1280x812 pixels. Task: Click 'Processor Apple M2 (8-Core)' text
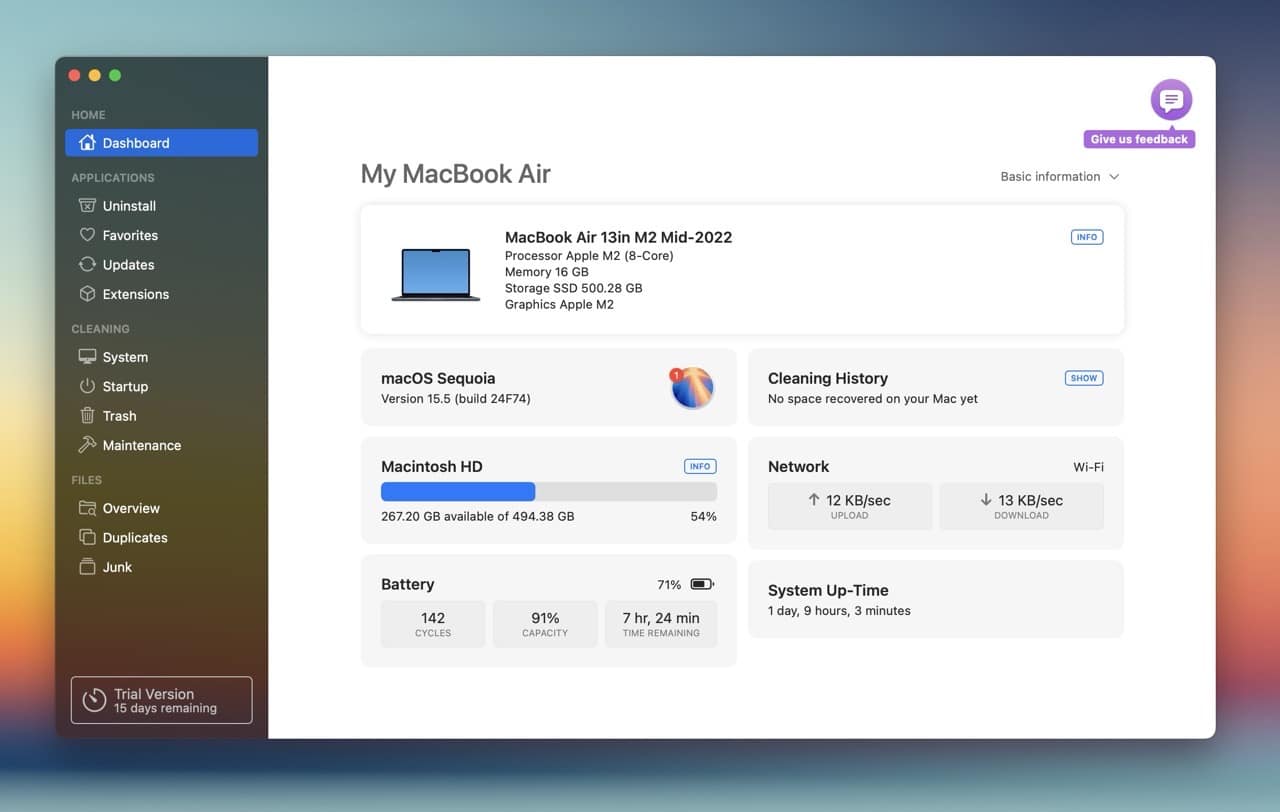coord(589,256)
